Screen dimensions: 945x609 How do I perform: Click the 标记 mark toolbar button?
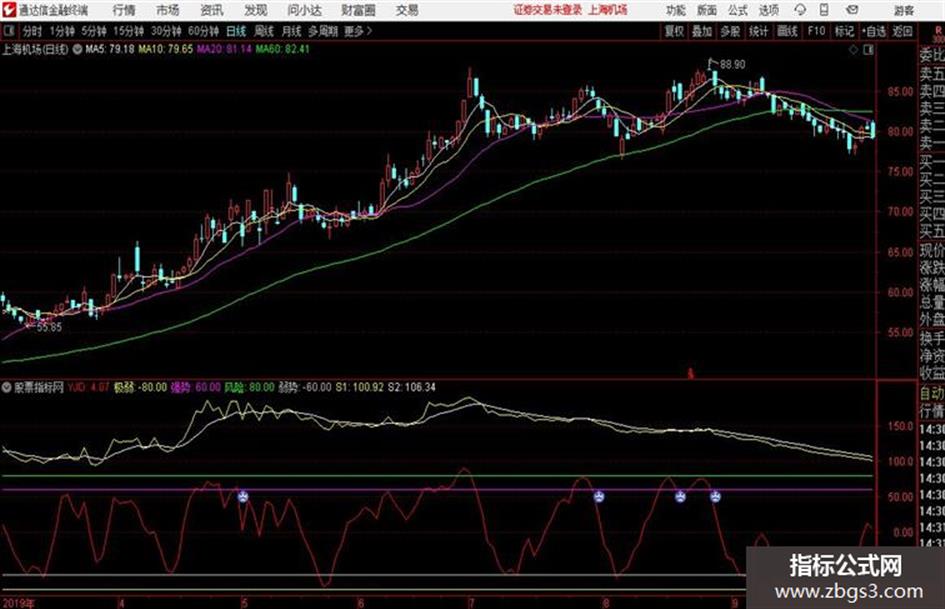(844, 31)
